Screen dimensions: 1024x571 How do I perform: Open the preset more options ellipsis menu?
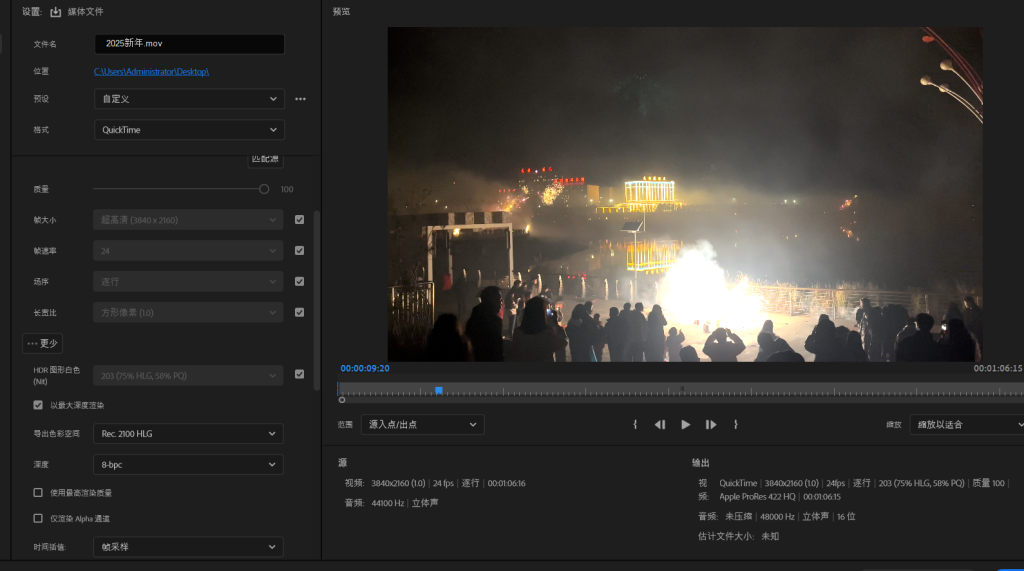(300, 99)
